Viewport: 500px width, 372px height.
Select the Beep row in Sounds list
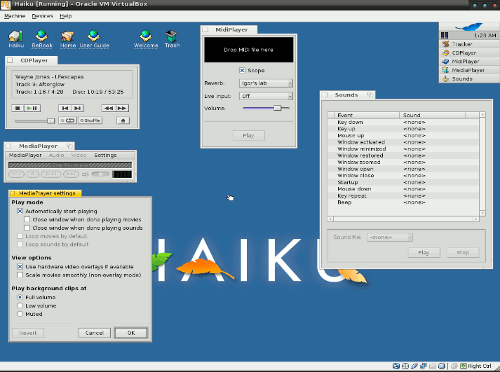(x=403, y=202)
